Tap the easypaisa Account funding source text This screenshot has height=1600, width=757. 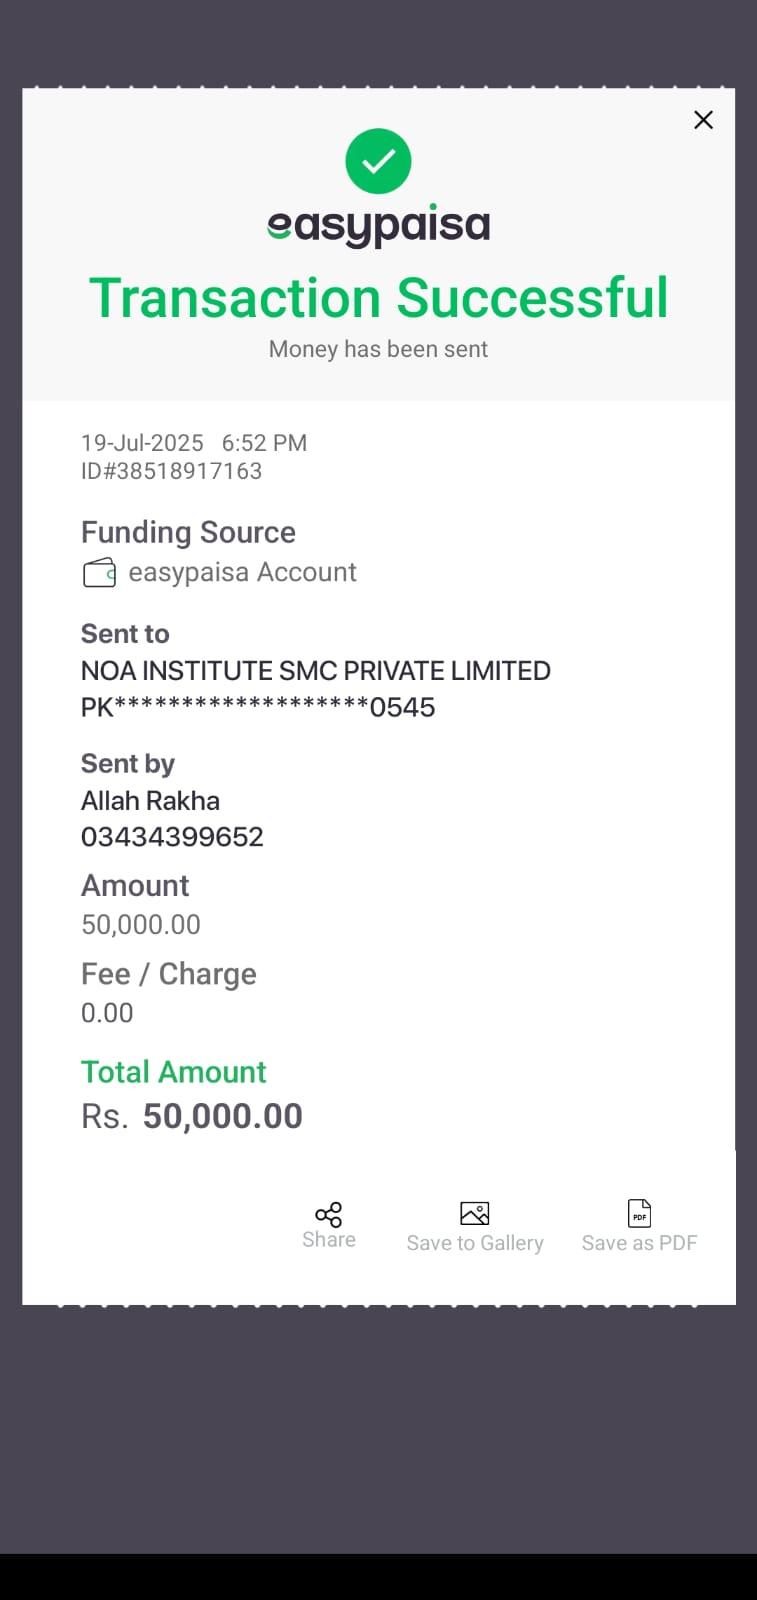tap(242, 573)
